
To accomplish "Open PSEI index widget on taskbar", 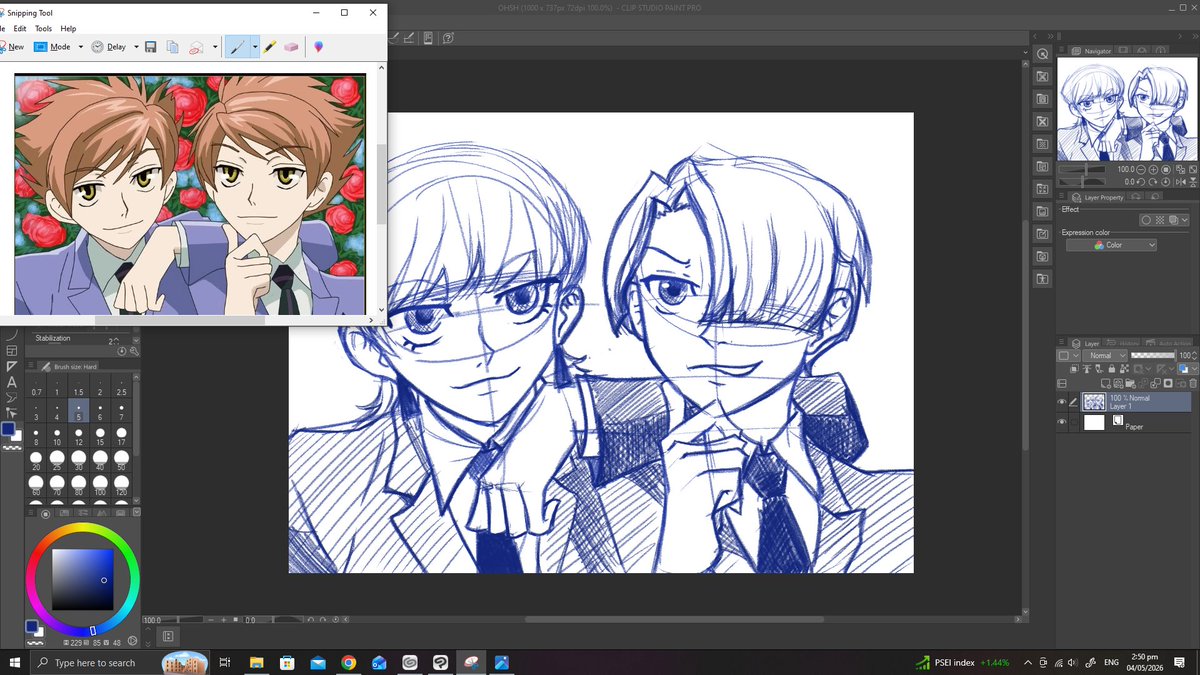I will [x=962, y=662].
